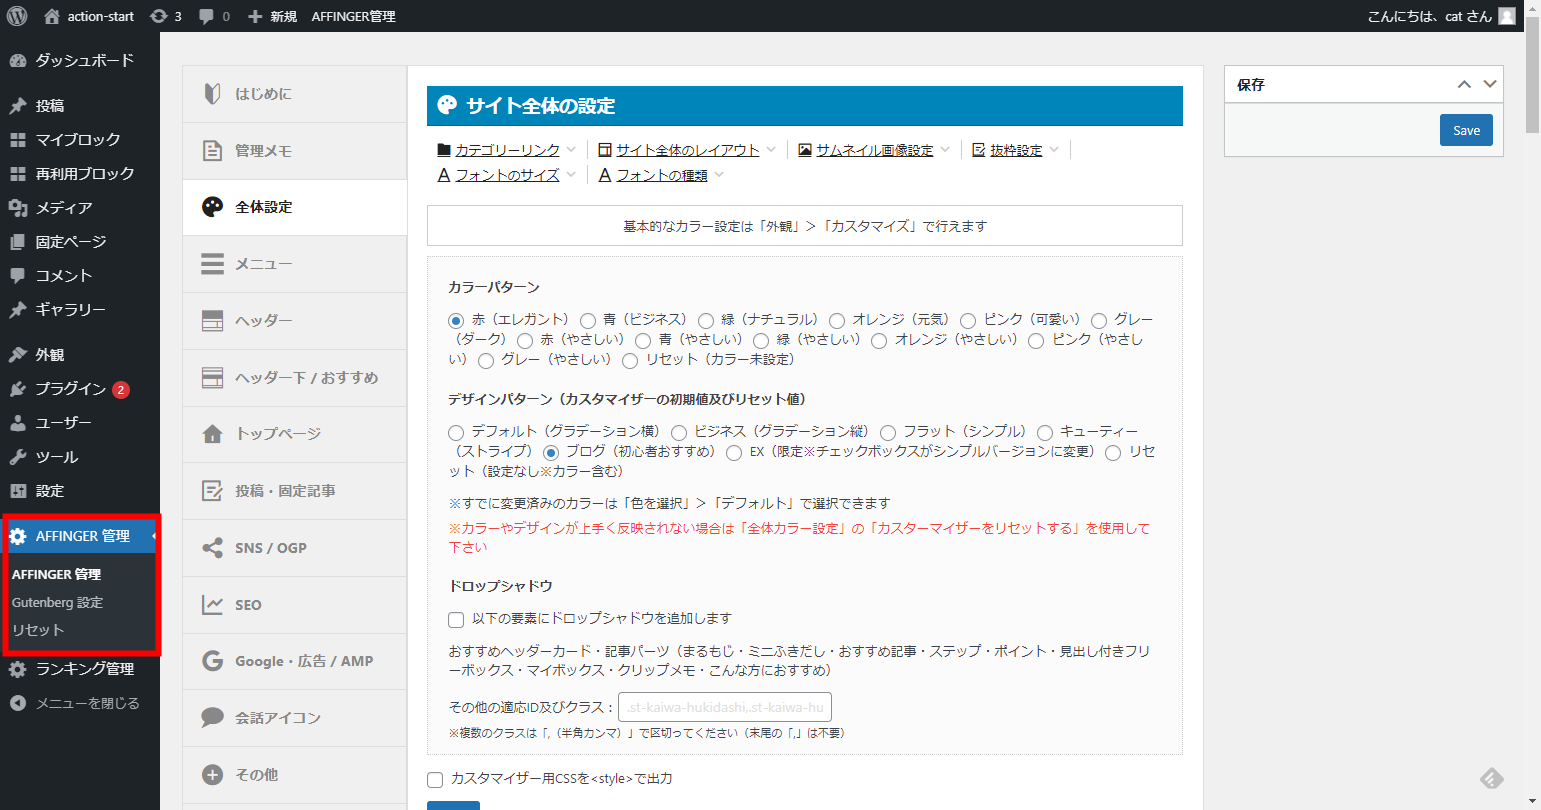The width and height of the screenshot is (1541, 810).
Task: Click the 設定 sidebar icon
Action: (x=18, y=490)
